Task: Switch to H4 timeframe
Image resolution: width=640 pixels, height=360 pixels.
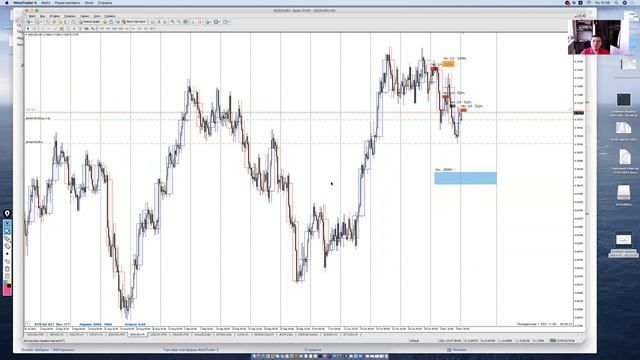Action: click(133, 29)
